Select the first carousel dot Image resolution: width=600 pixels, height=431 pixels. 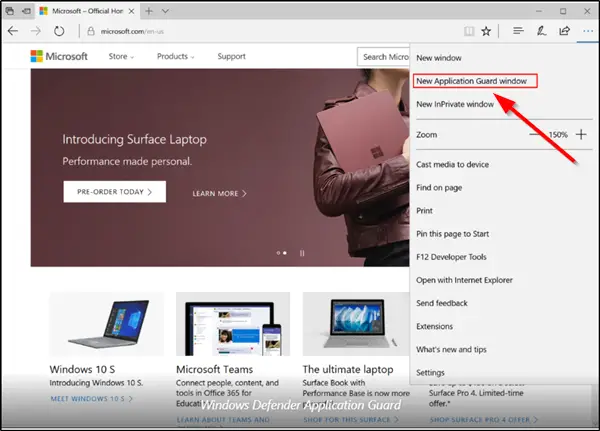[x=278, y=253]
